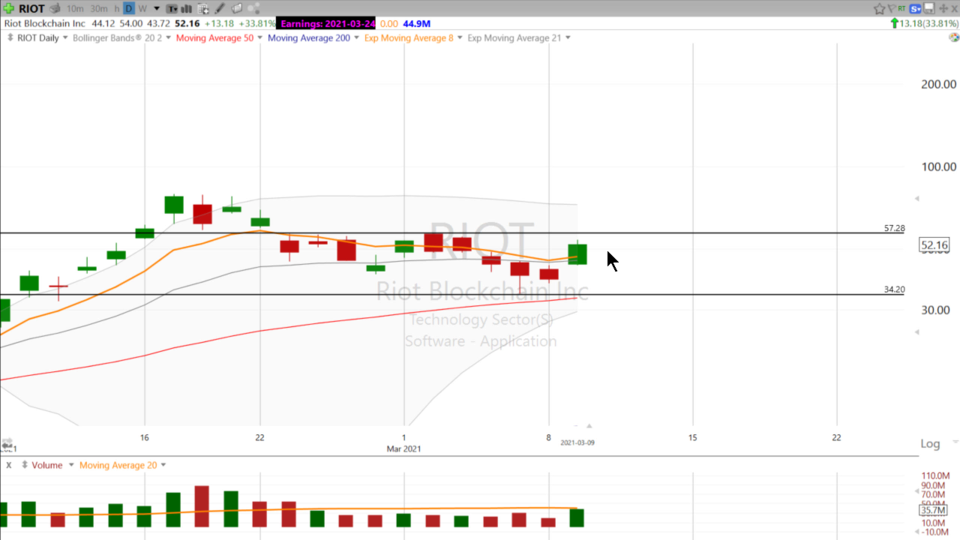Click the templates T icon
Screen dimensions: 960x540
click(x=172, y=9)
